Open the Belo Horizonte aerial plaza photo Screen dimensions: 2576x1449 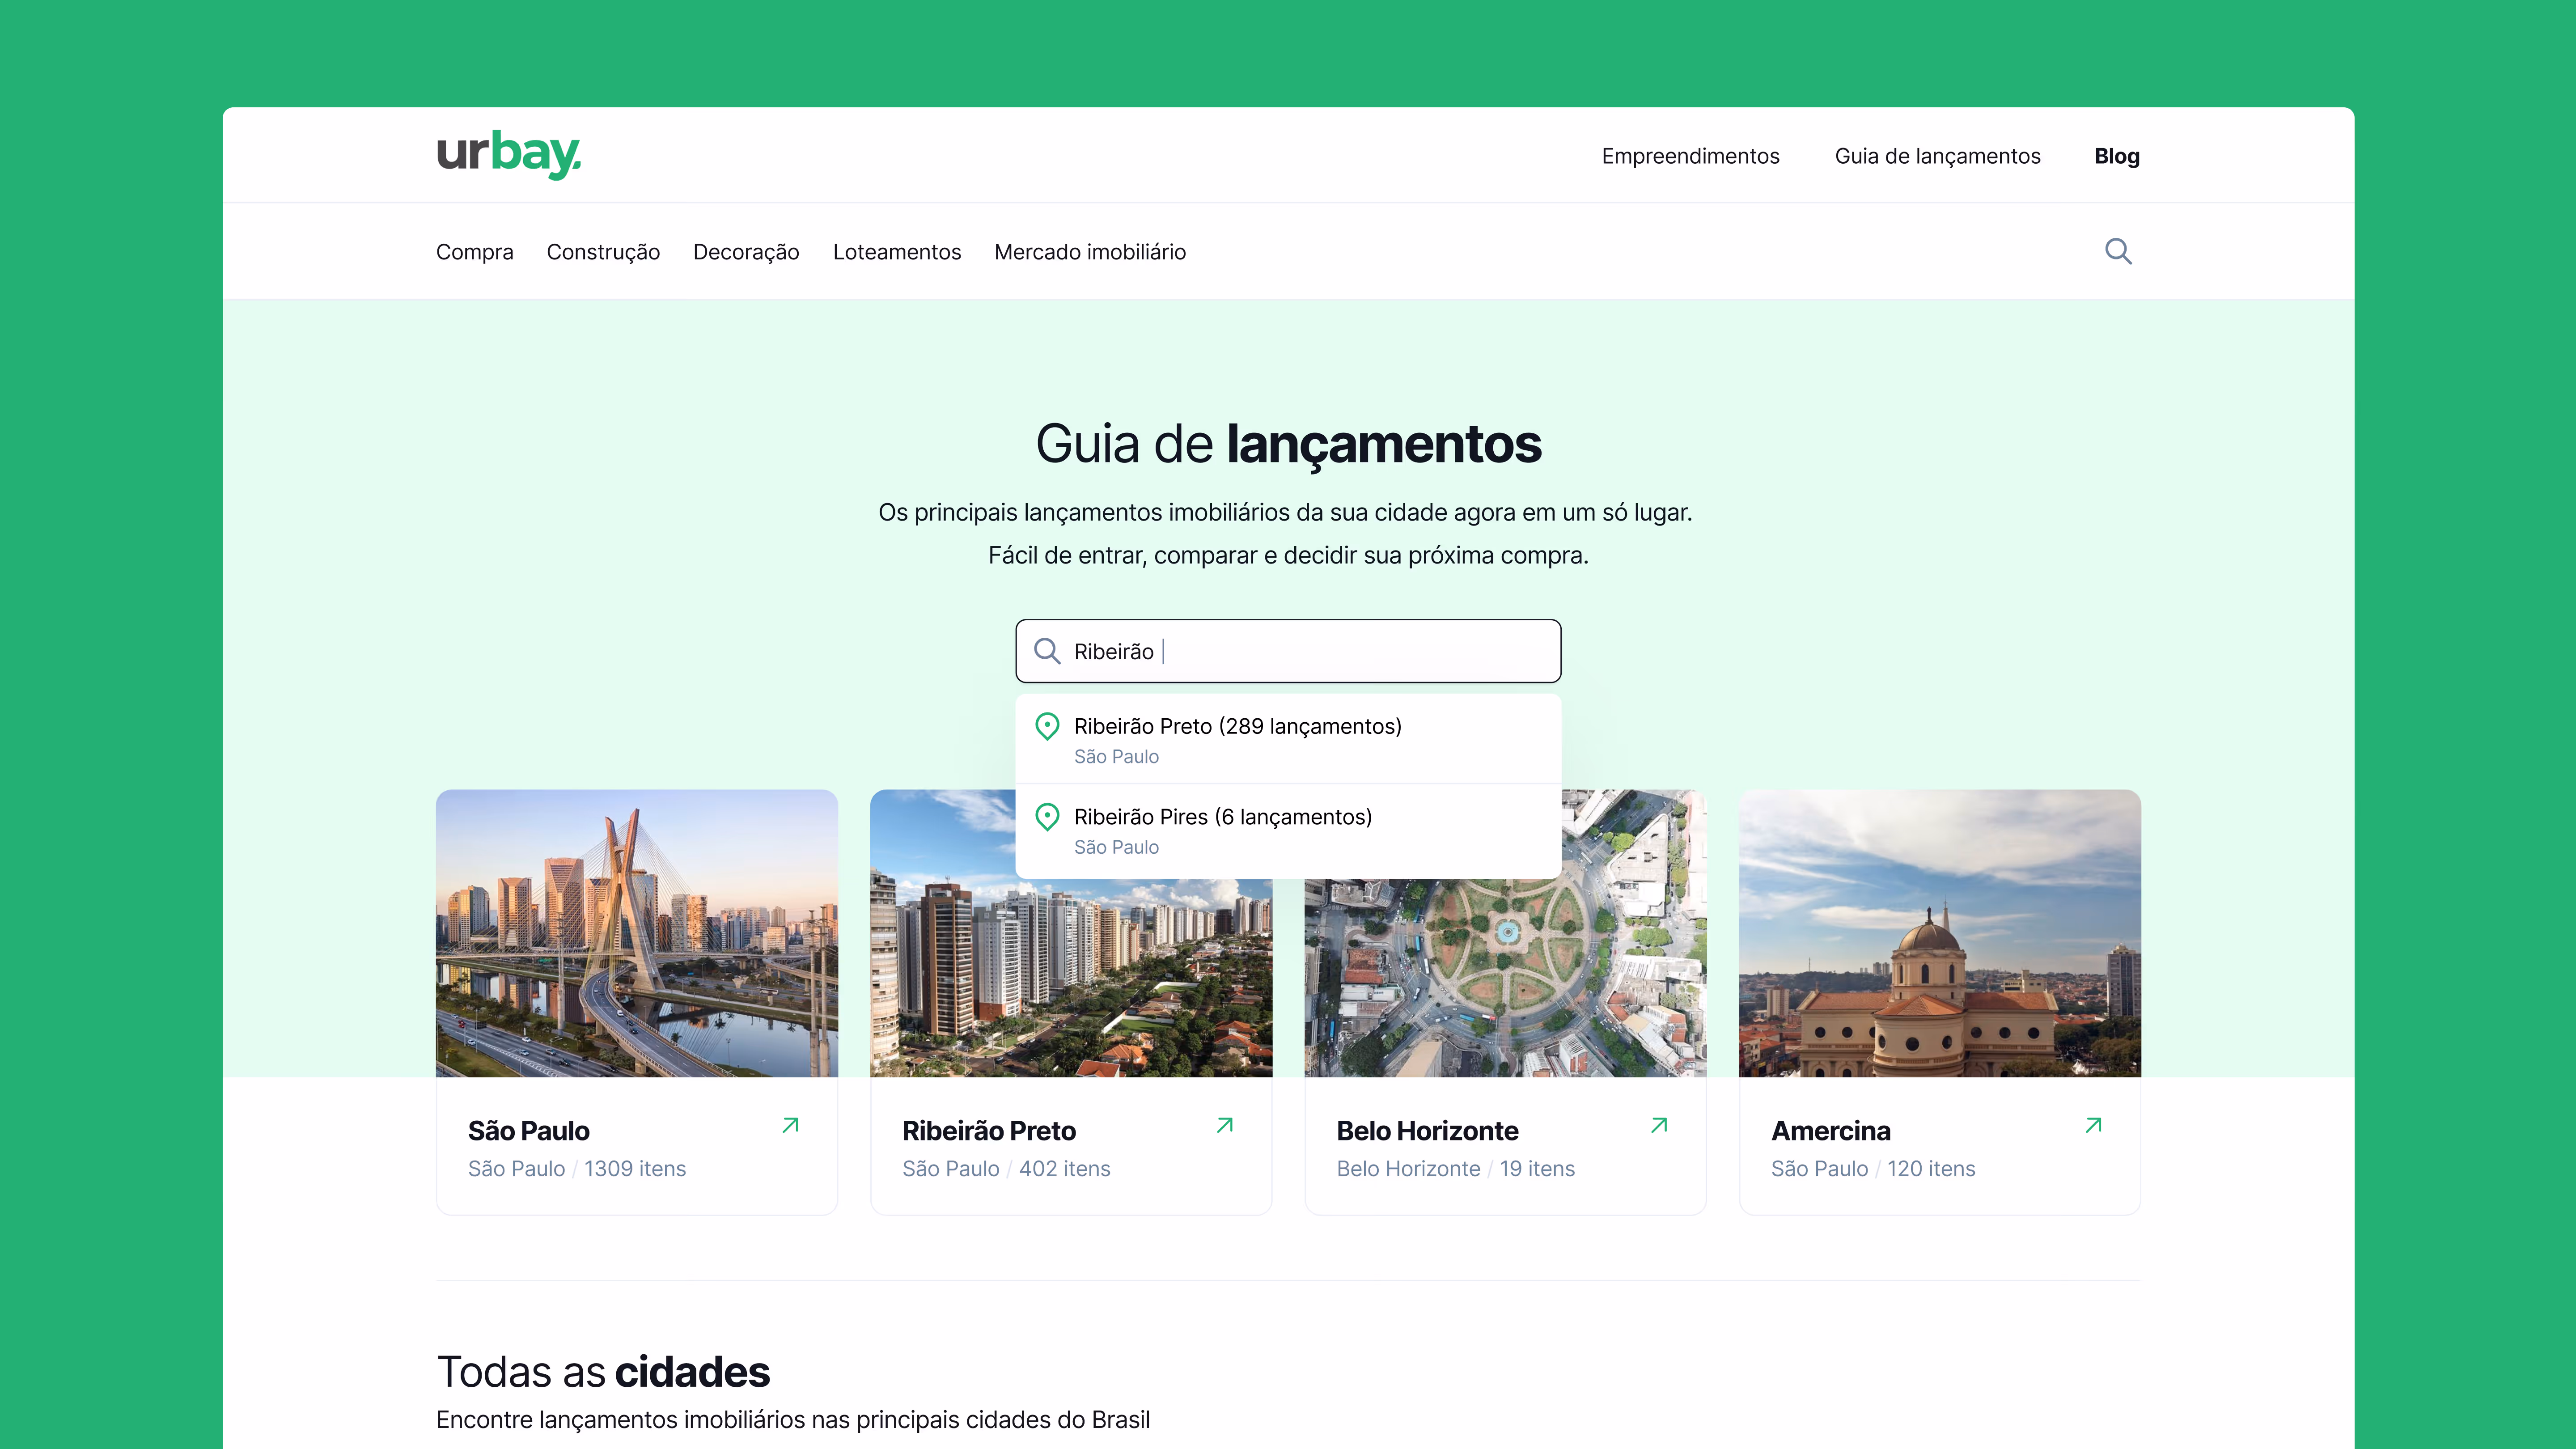[1505, 977]
